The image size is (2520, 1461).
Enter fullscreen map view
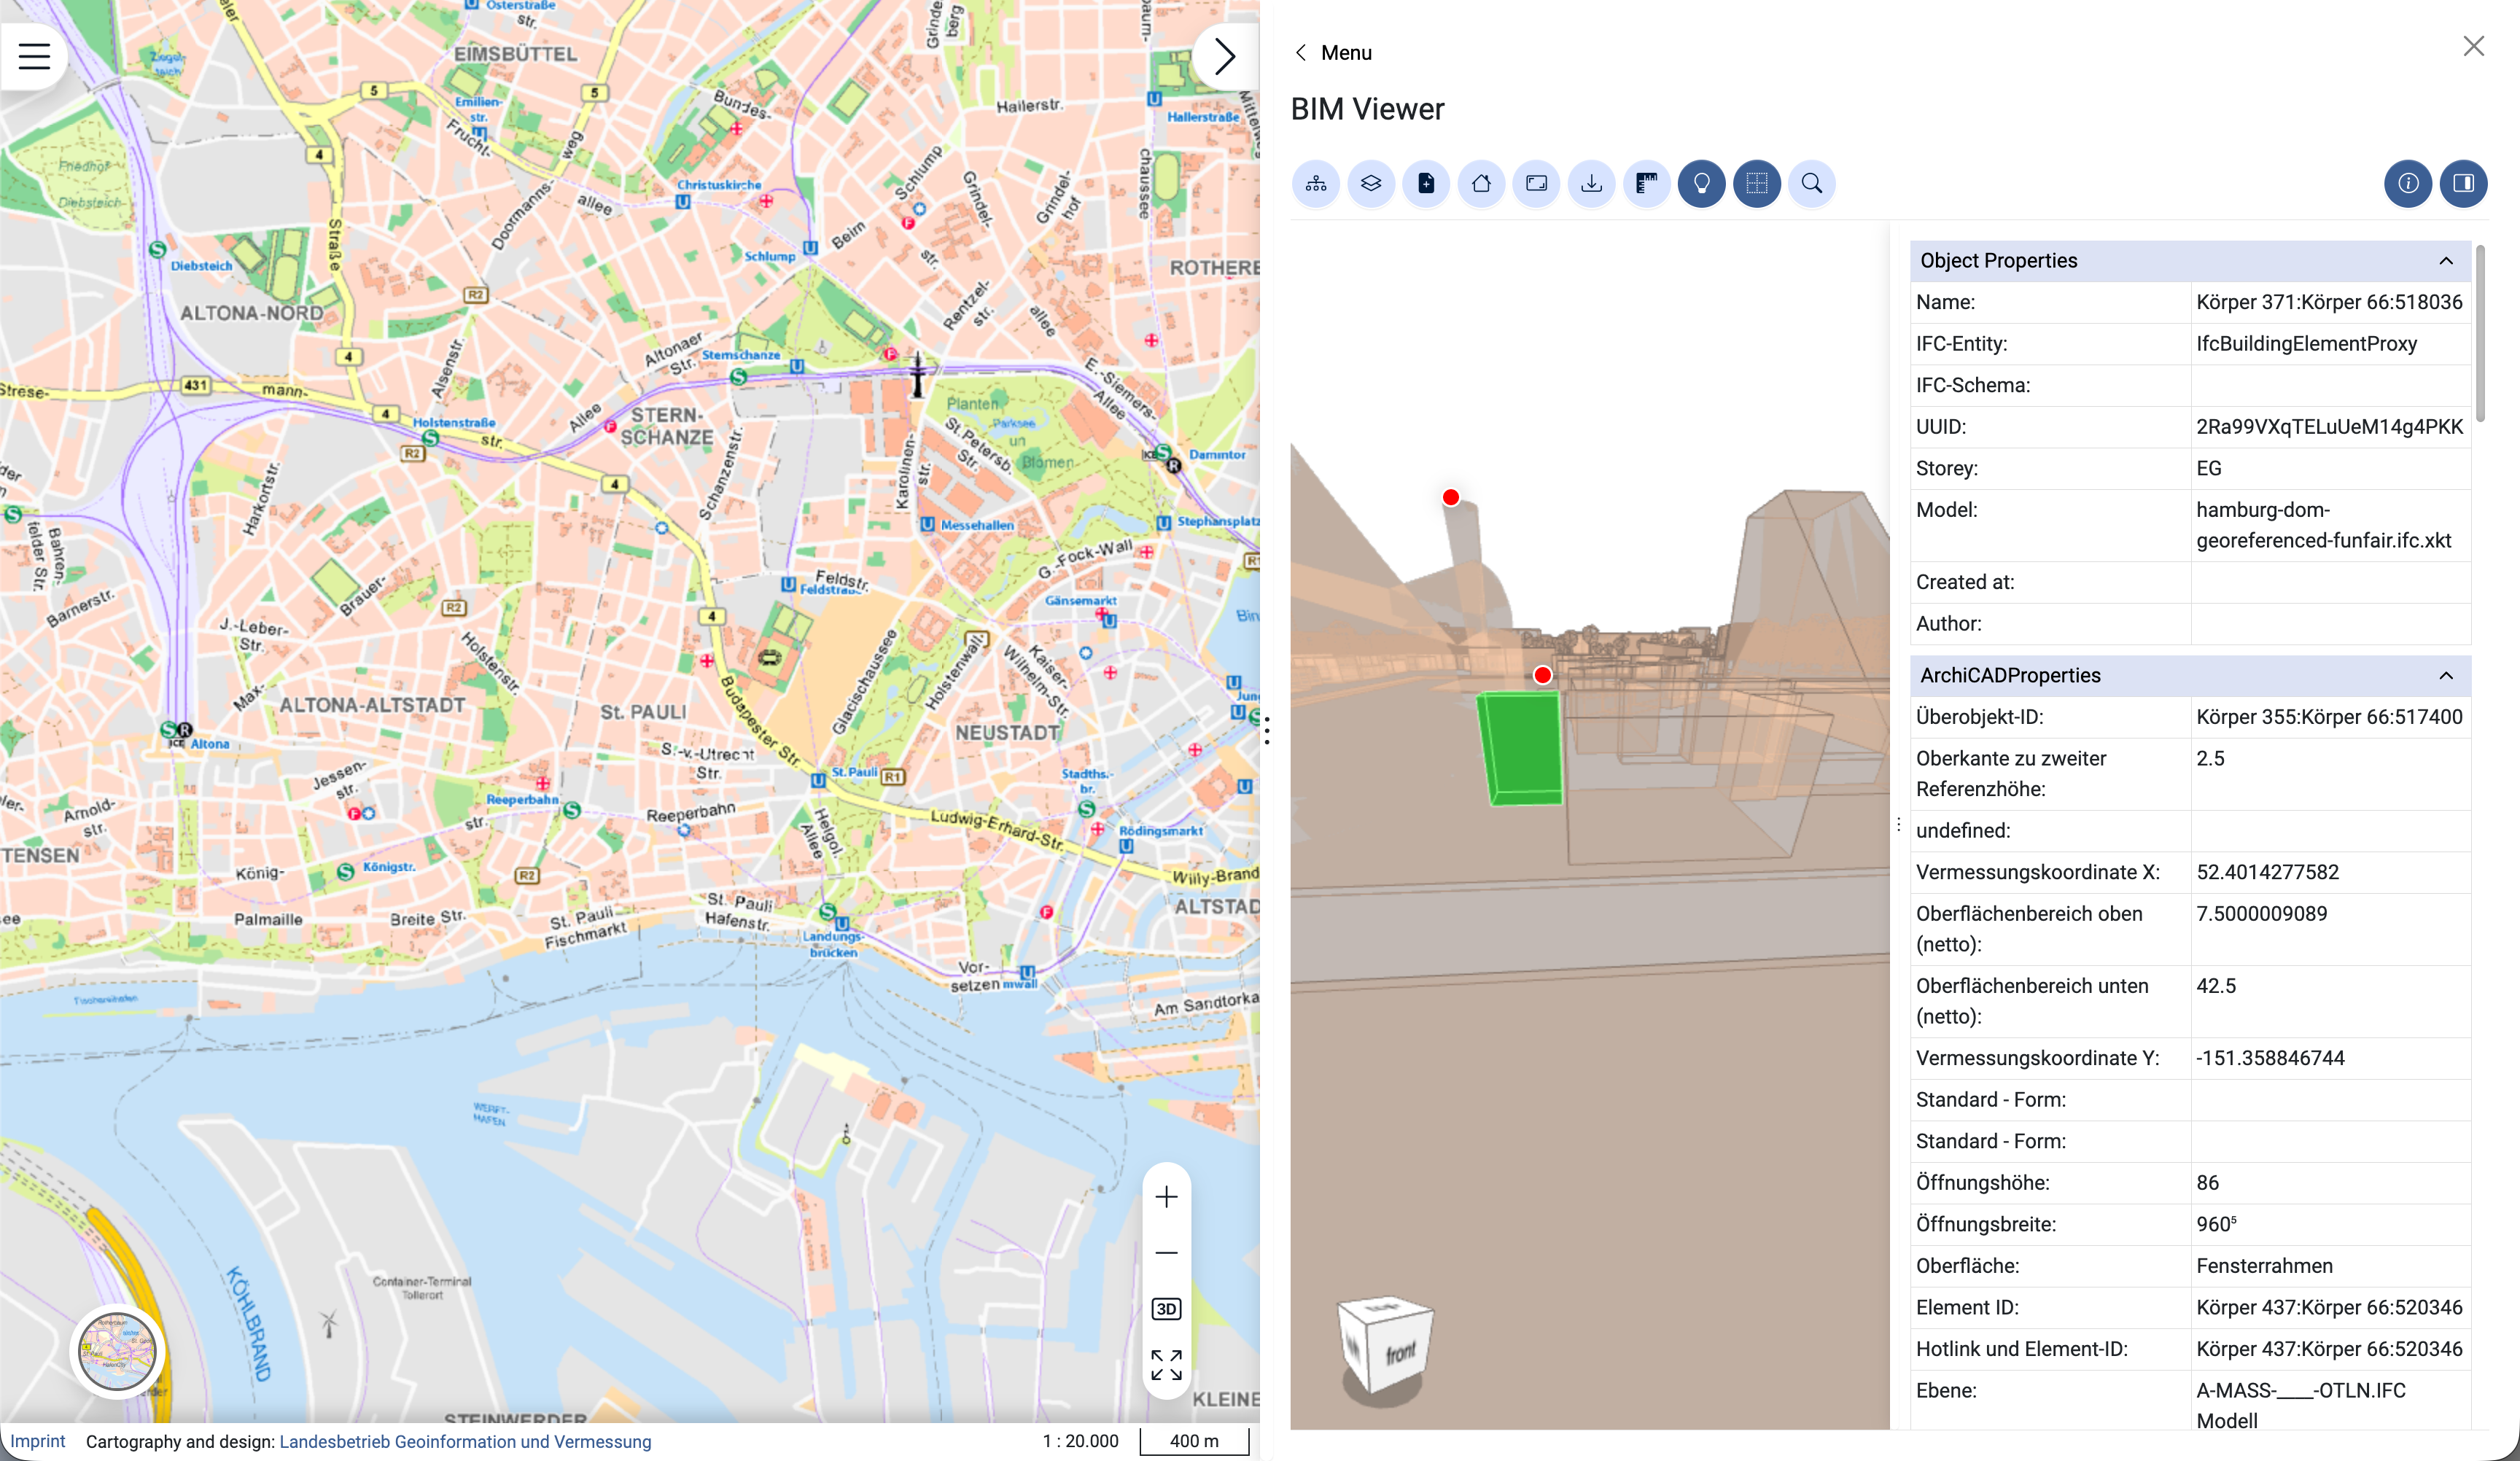(1166, 1365)
